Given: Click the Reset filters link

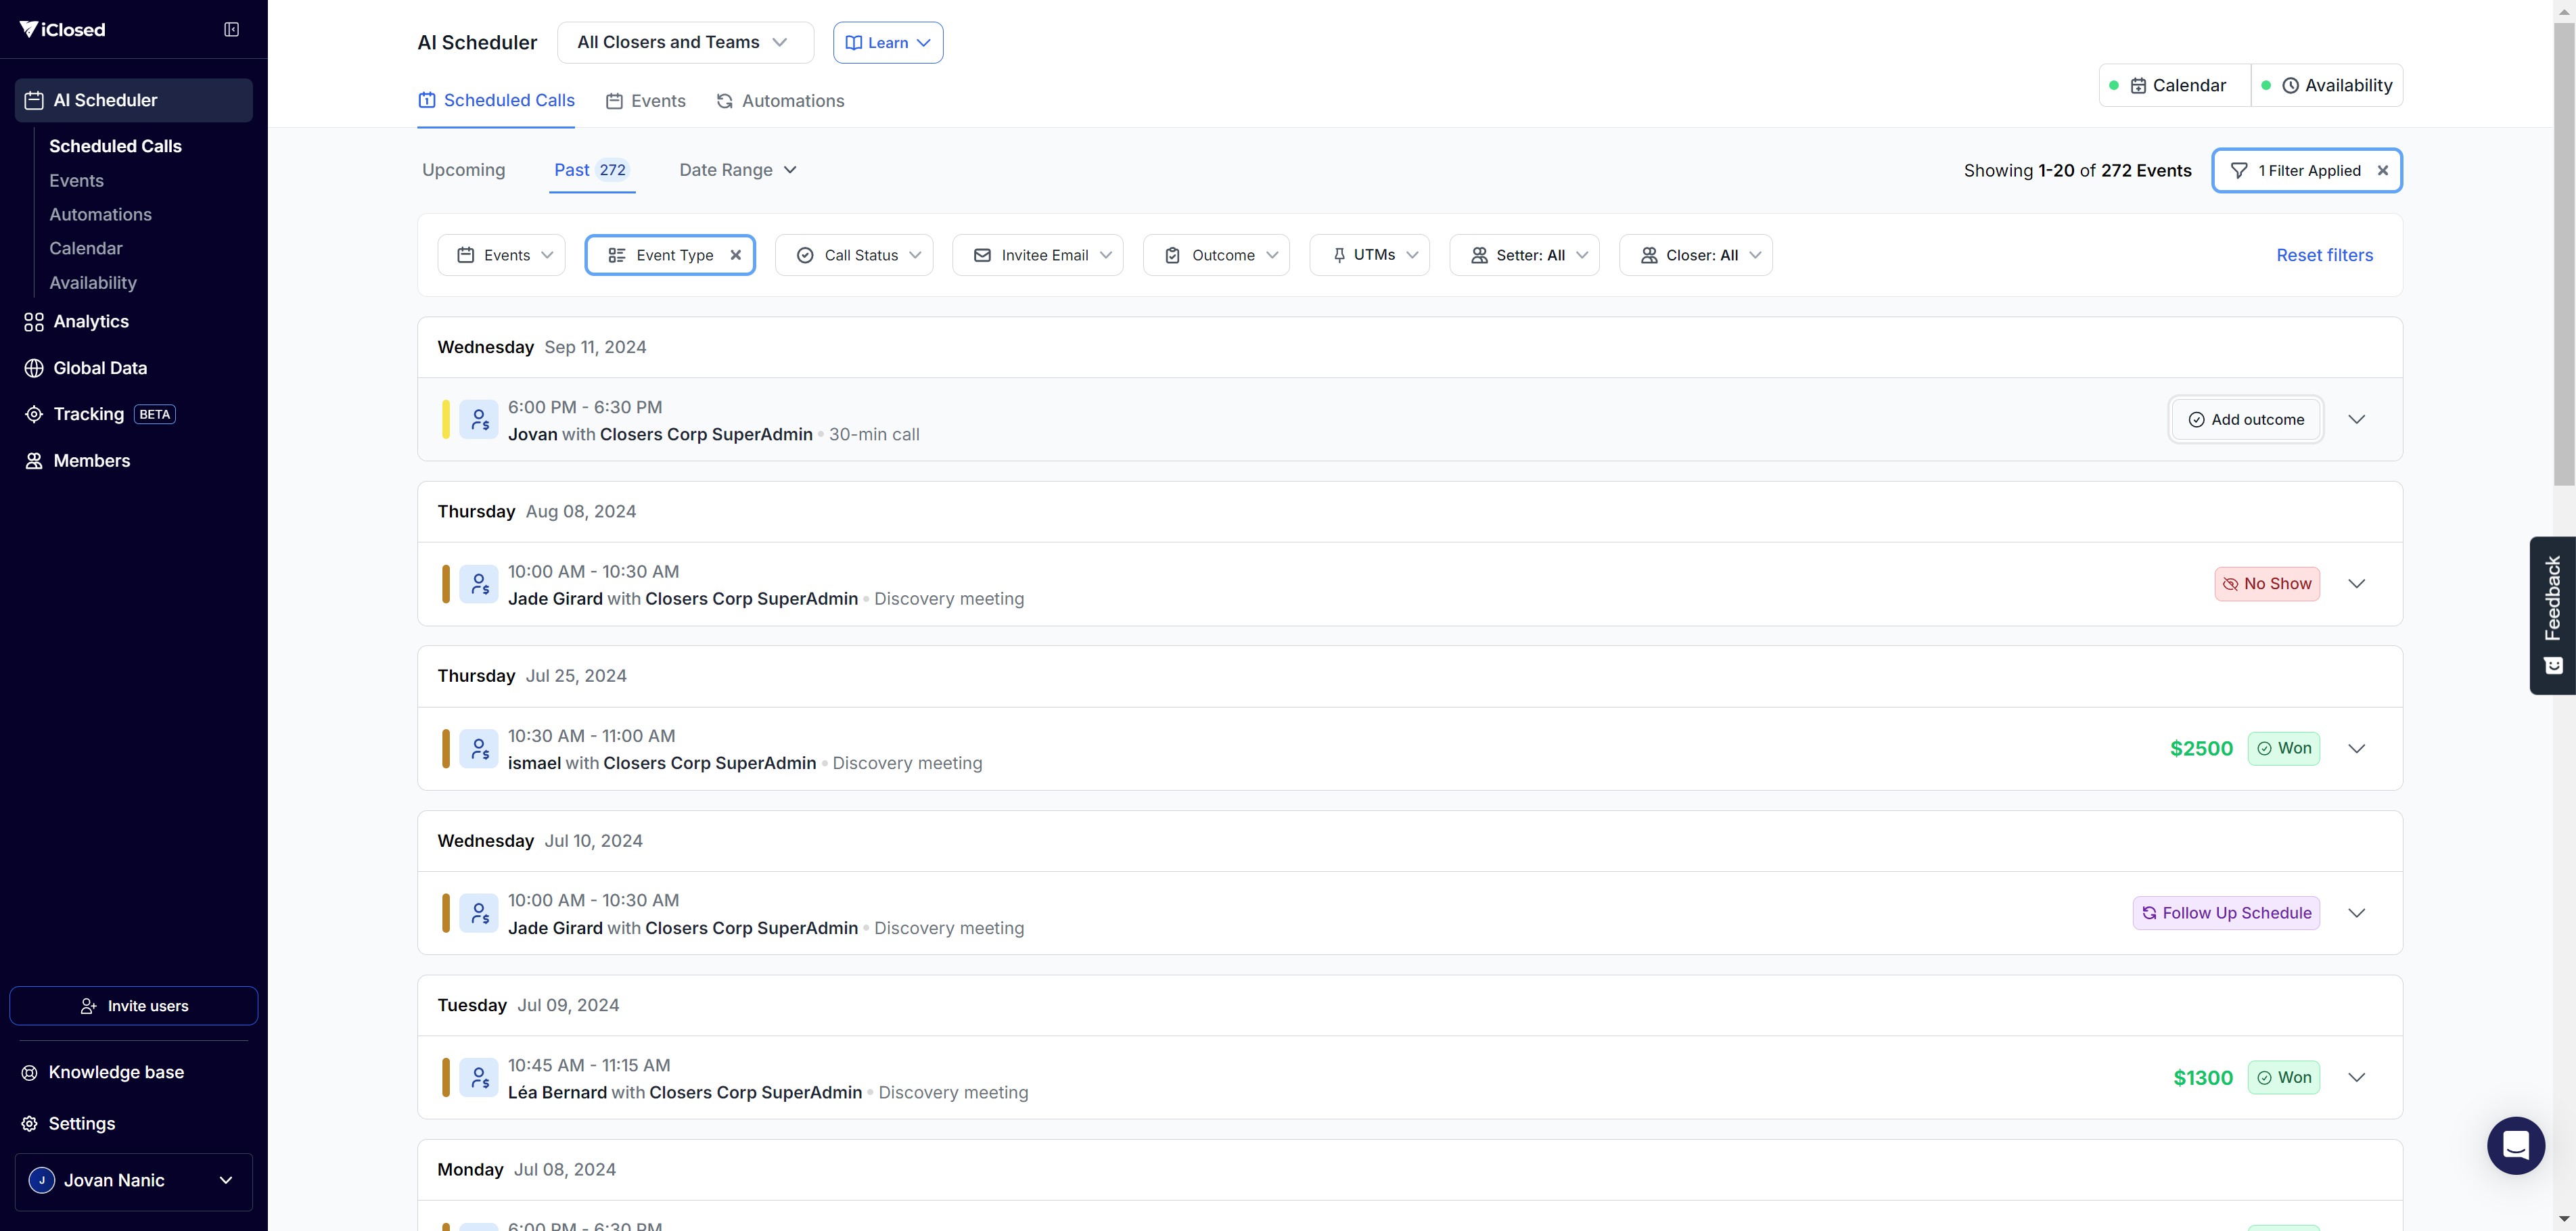Looking at the screenshot, I should (x=2324, y=255).
